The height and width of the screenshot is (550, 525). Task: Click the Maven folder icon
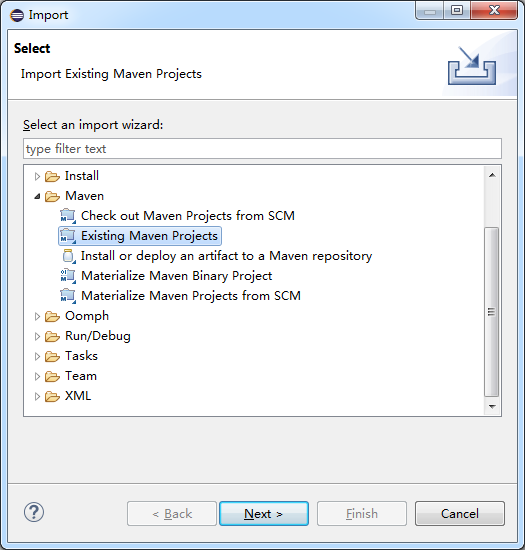pyautogui.click(x=52, y=196)
